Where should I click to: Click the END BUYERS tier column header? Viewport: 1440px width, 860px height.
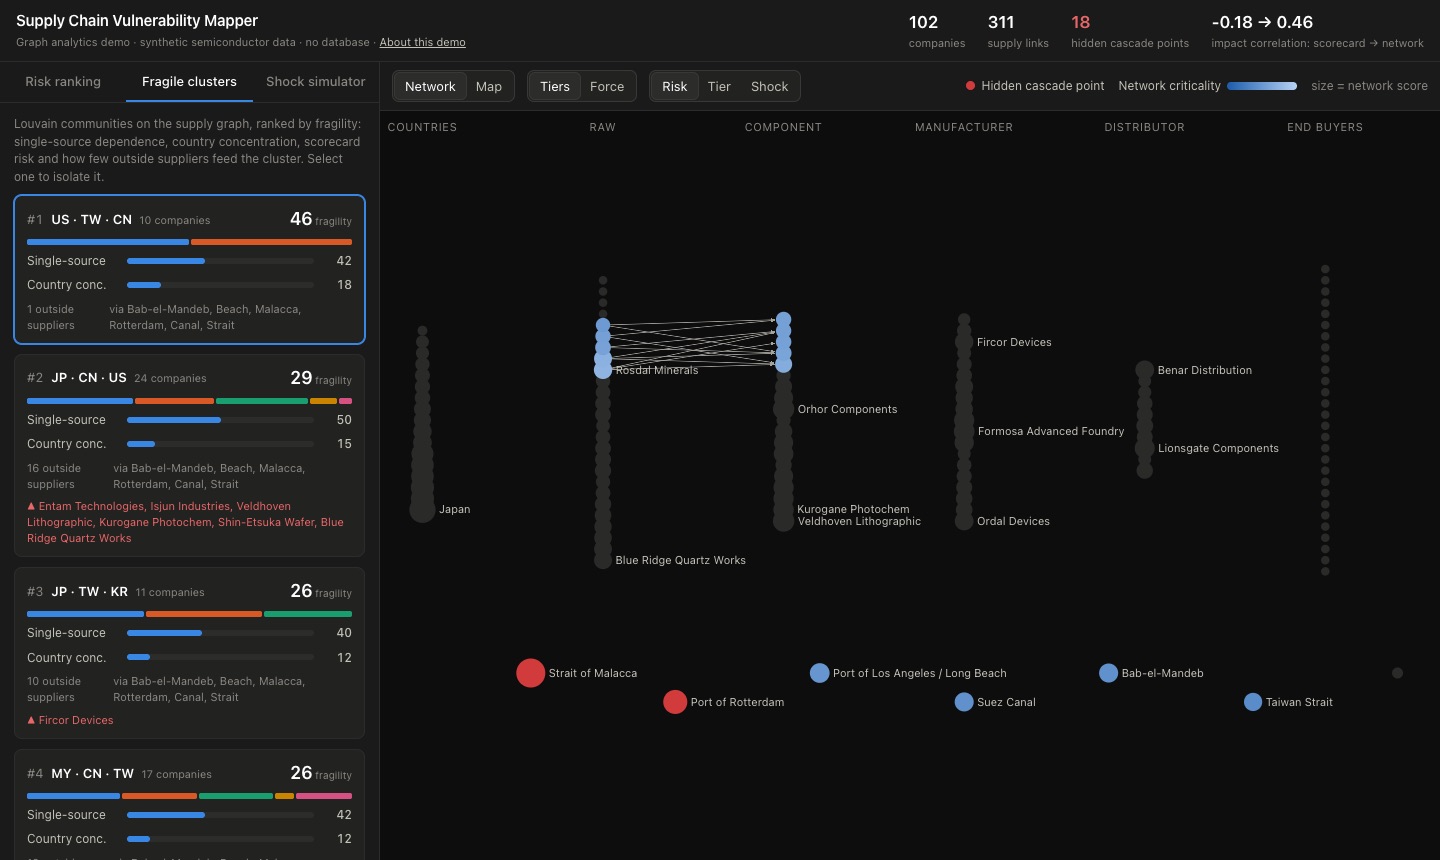[1325, 127]
